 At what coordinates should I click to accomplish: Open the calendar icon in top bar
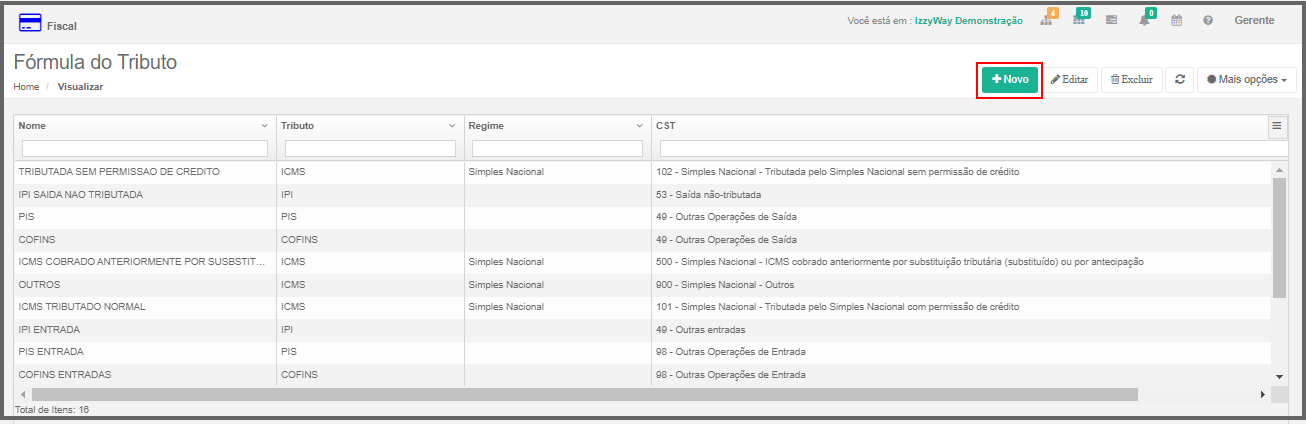1176,20
